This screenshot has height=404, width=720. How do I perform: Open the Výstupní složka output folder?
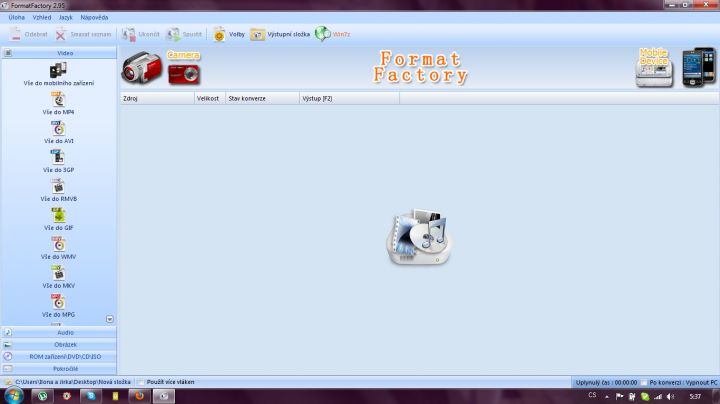point(280,34)
